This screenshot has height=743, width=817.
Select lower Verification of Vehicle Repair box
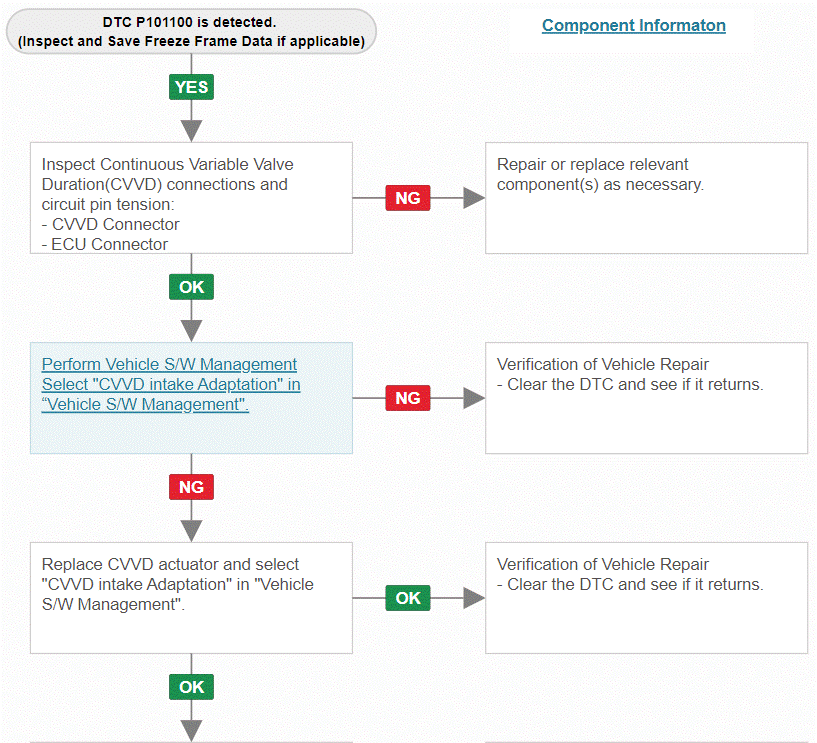(x=647, y=598)
